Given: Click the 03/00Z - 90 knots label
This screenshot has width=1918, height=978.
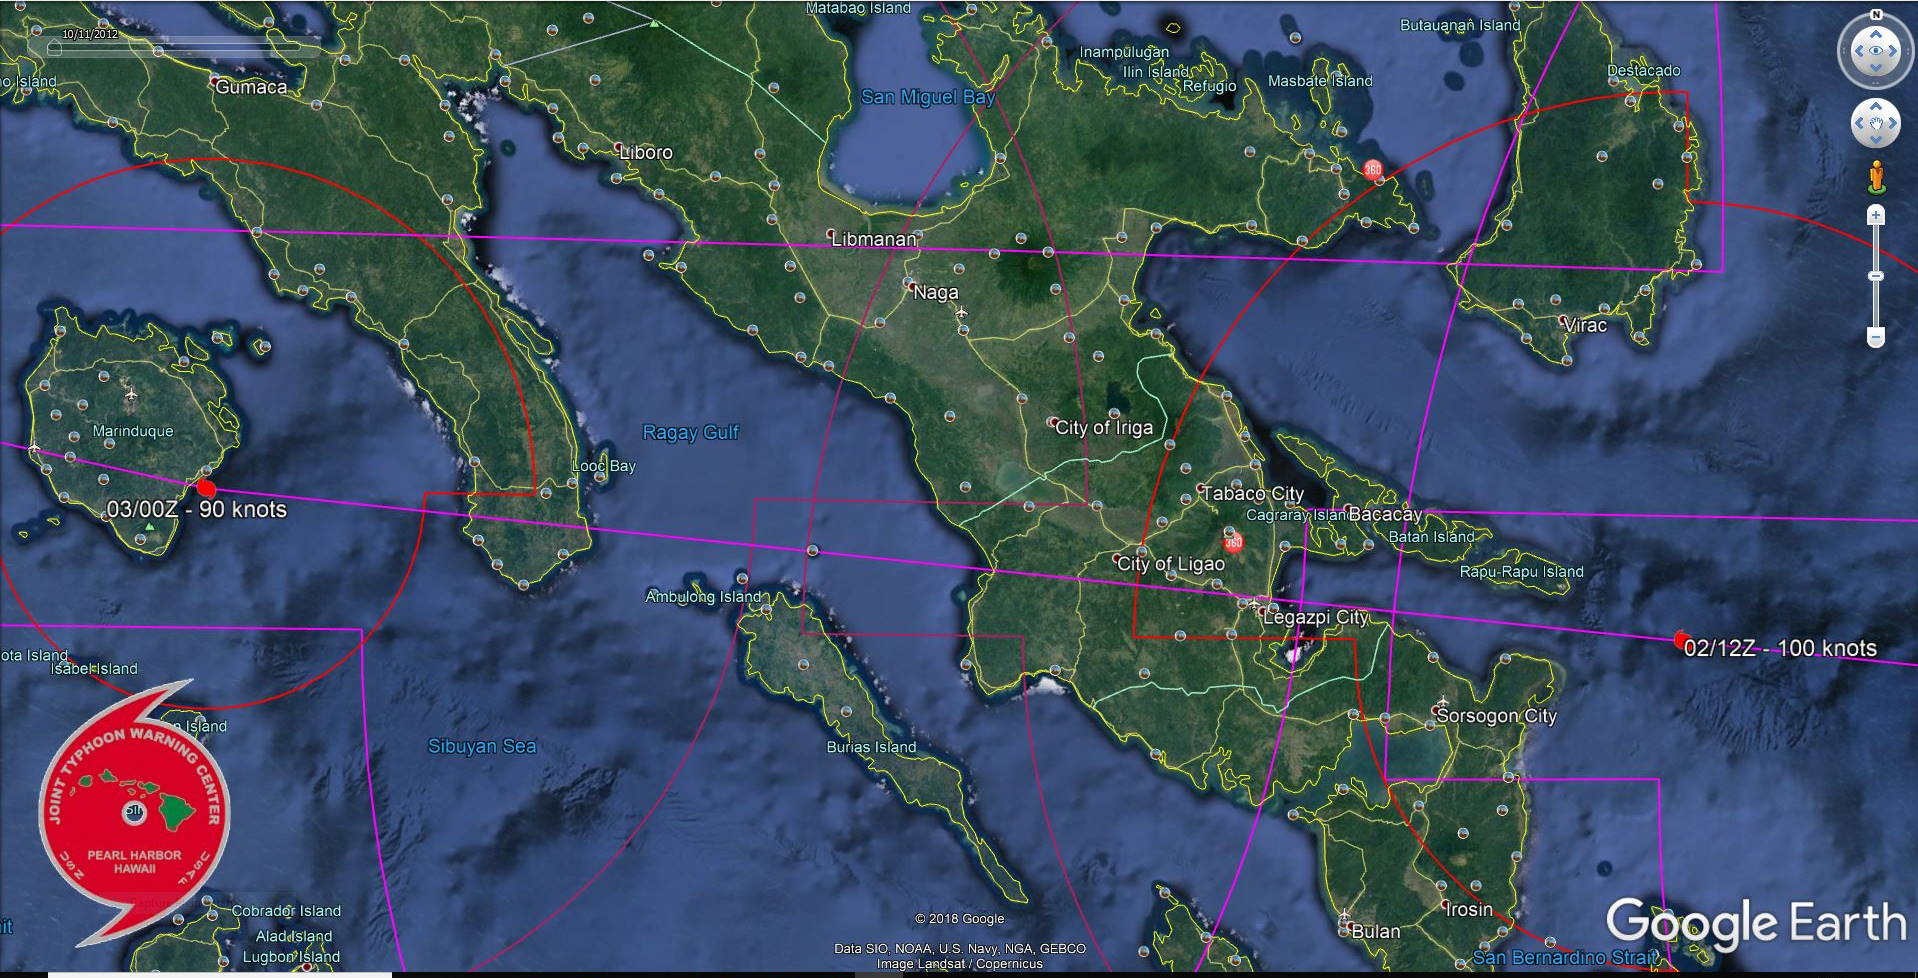Looking at the screenshot, I should tap(196, 509).
